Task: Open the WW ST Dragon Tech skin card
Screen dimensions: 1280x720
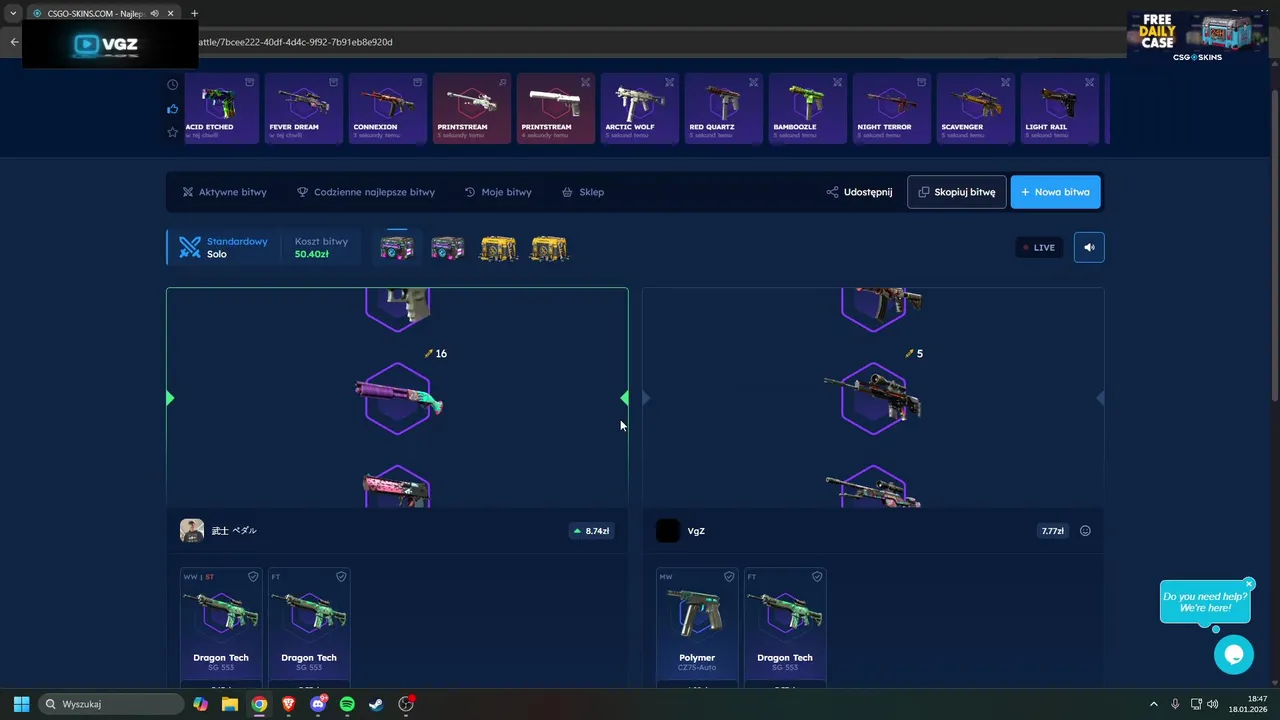Action: [x=221, y=627]
